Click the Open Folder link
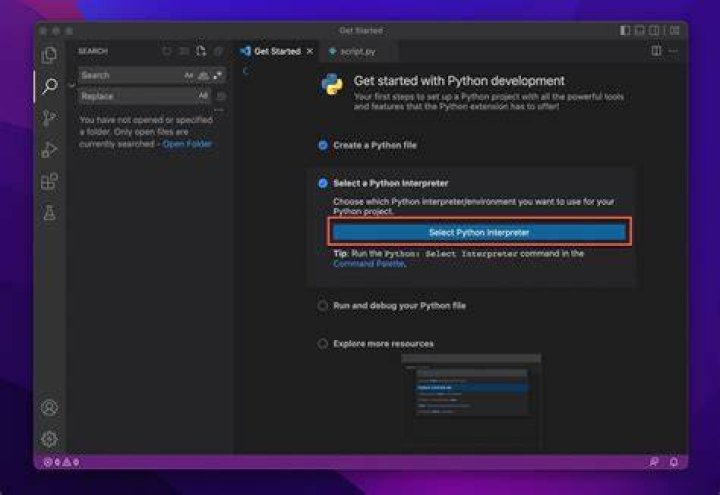This screenshot has width=720, height=495. (187, 144)
